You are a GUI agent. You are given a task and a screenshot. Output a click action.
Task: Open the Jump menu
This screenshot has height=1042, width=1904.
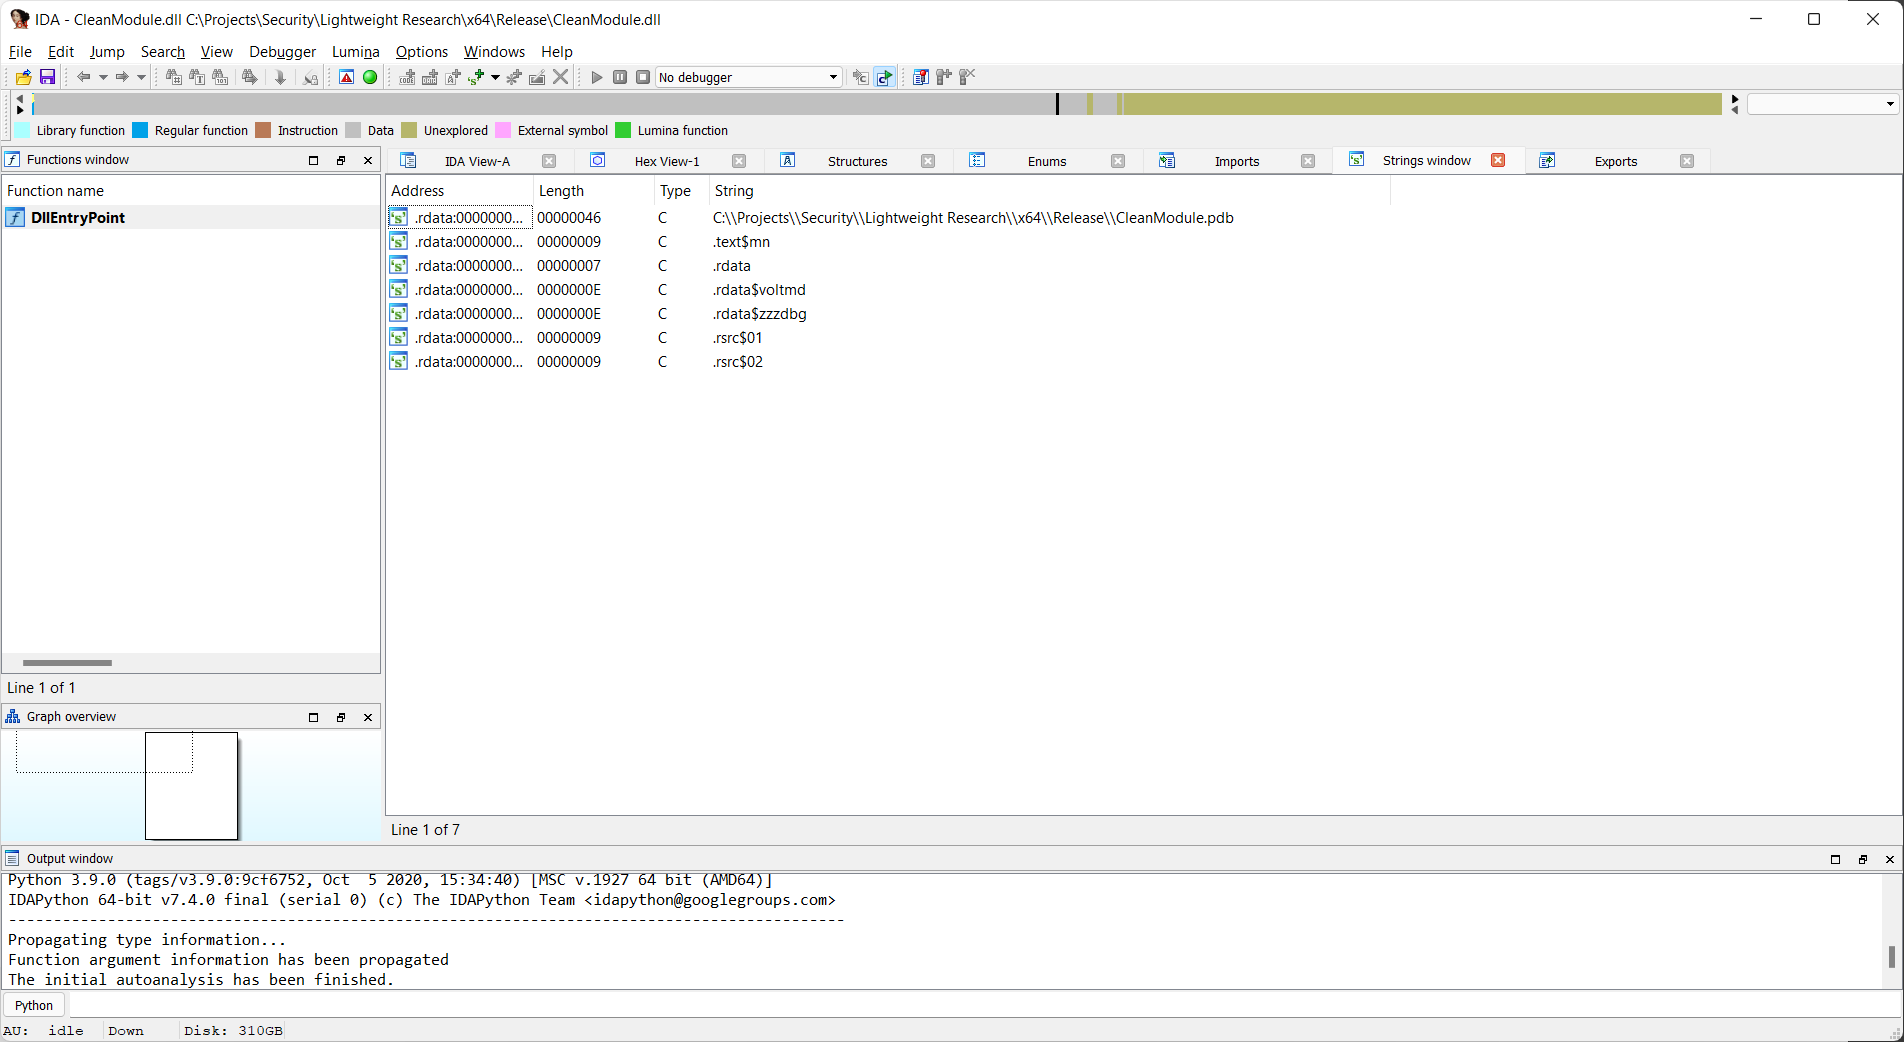pos(107,52)
